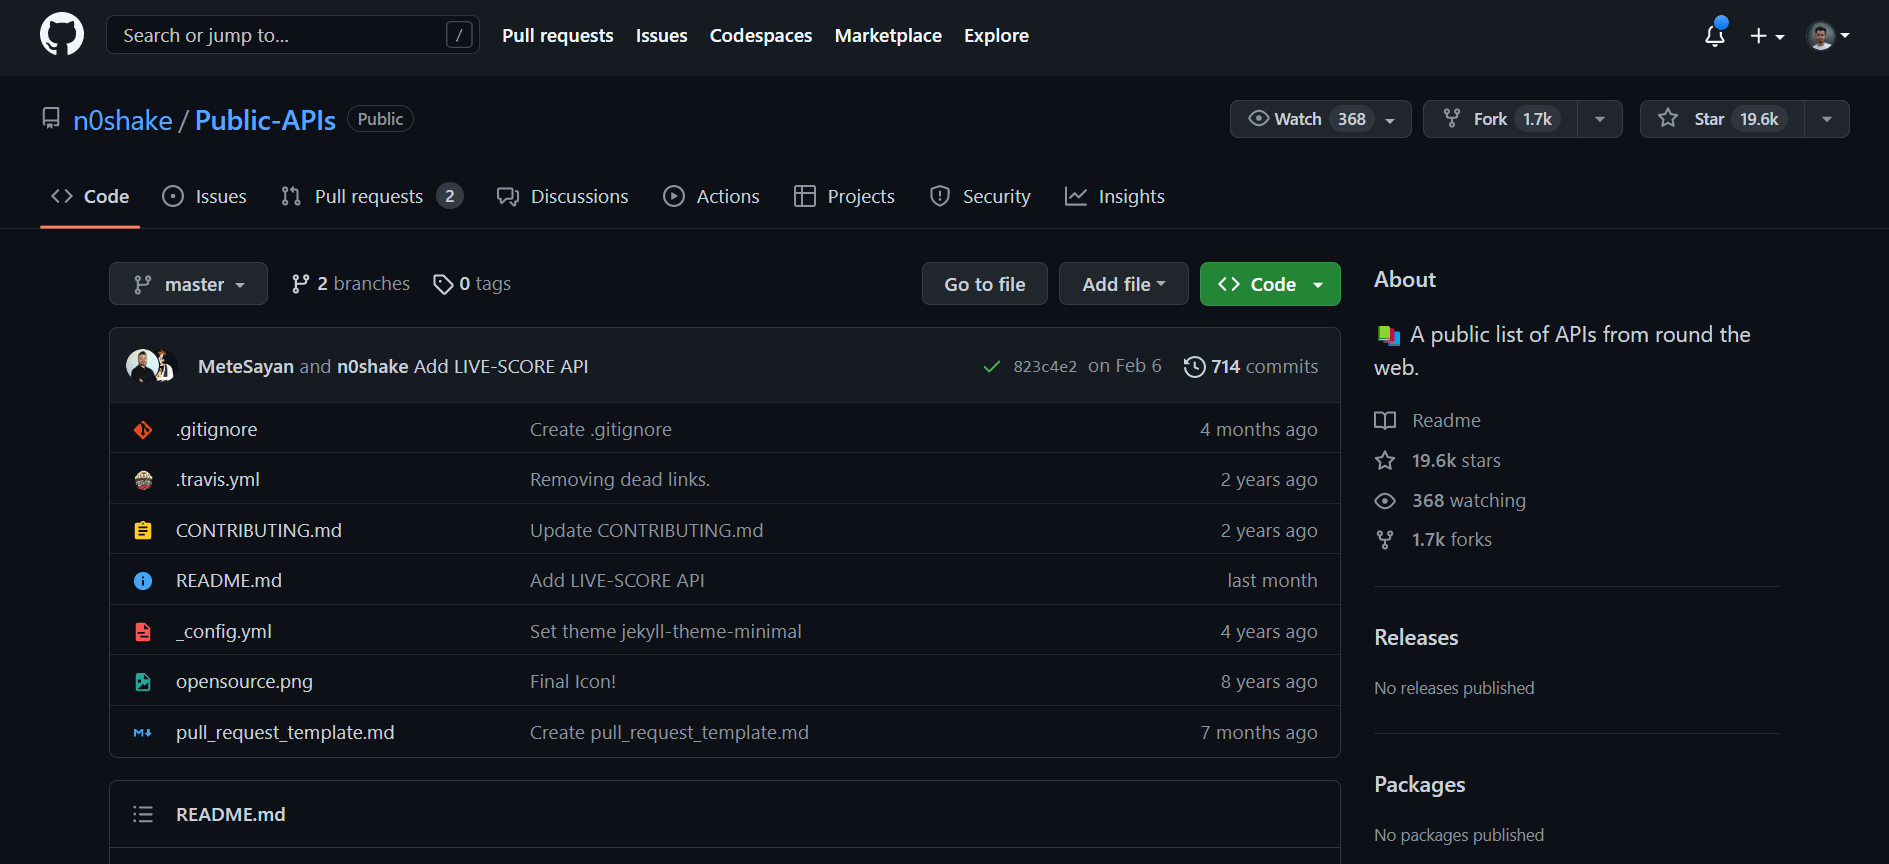Viewport: 1889px width, 864px height.
Task: View the 0 tags link
Action: [472, 284]
